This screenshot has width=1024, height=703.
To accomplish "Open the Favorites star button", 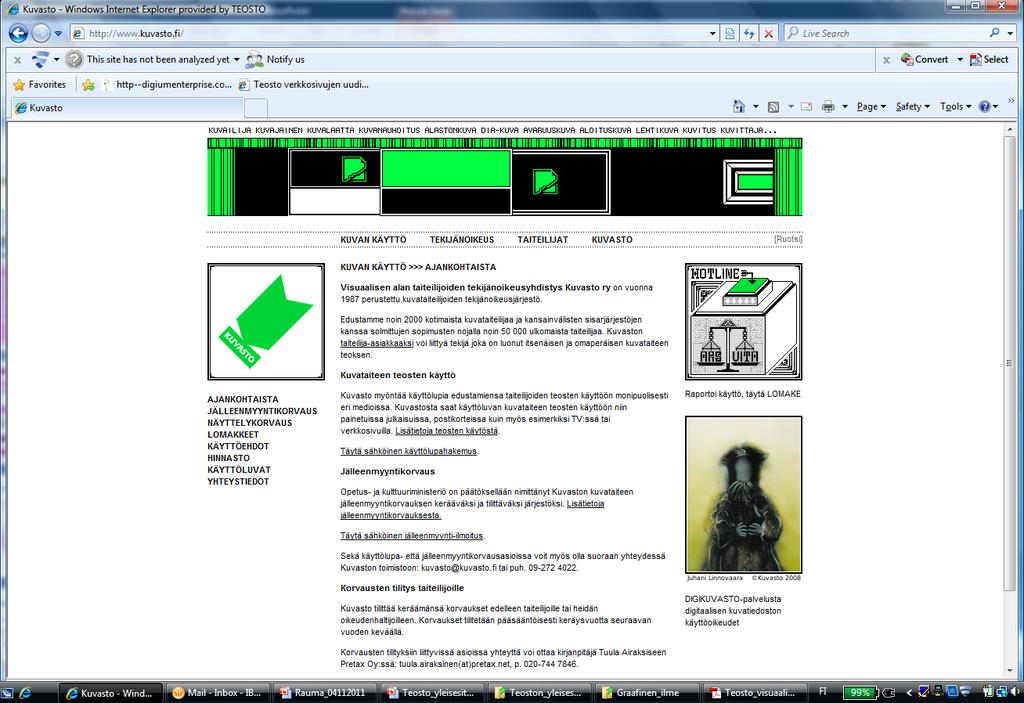I will click(x=40, y=84).
